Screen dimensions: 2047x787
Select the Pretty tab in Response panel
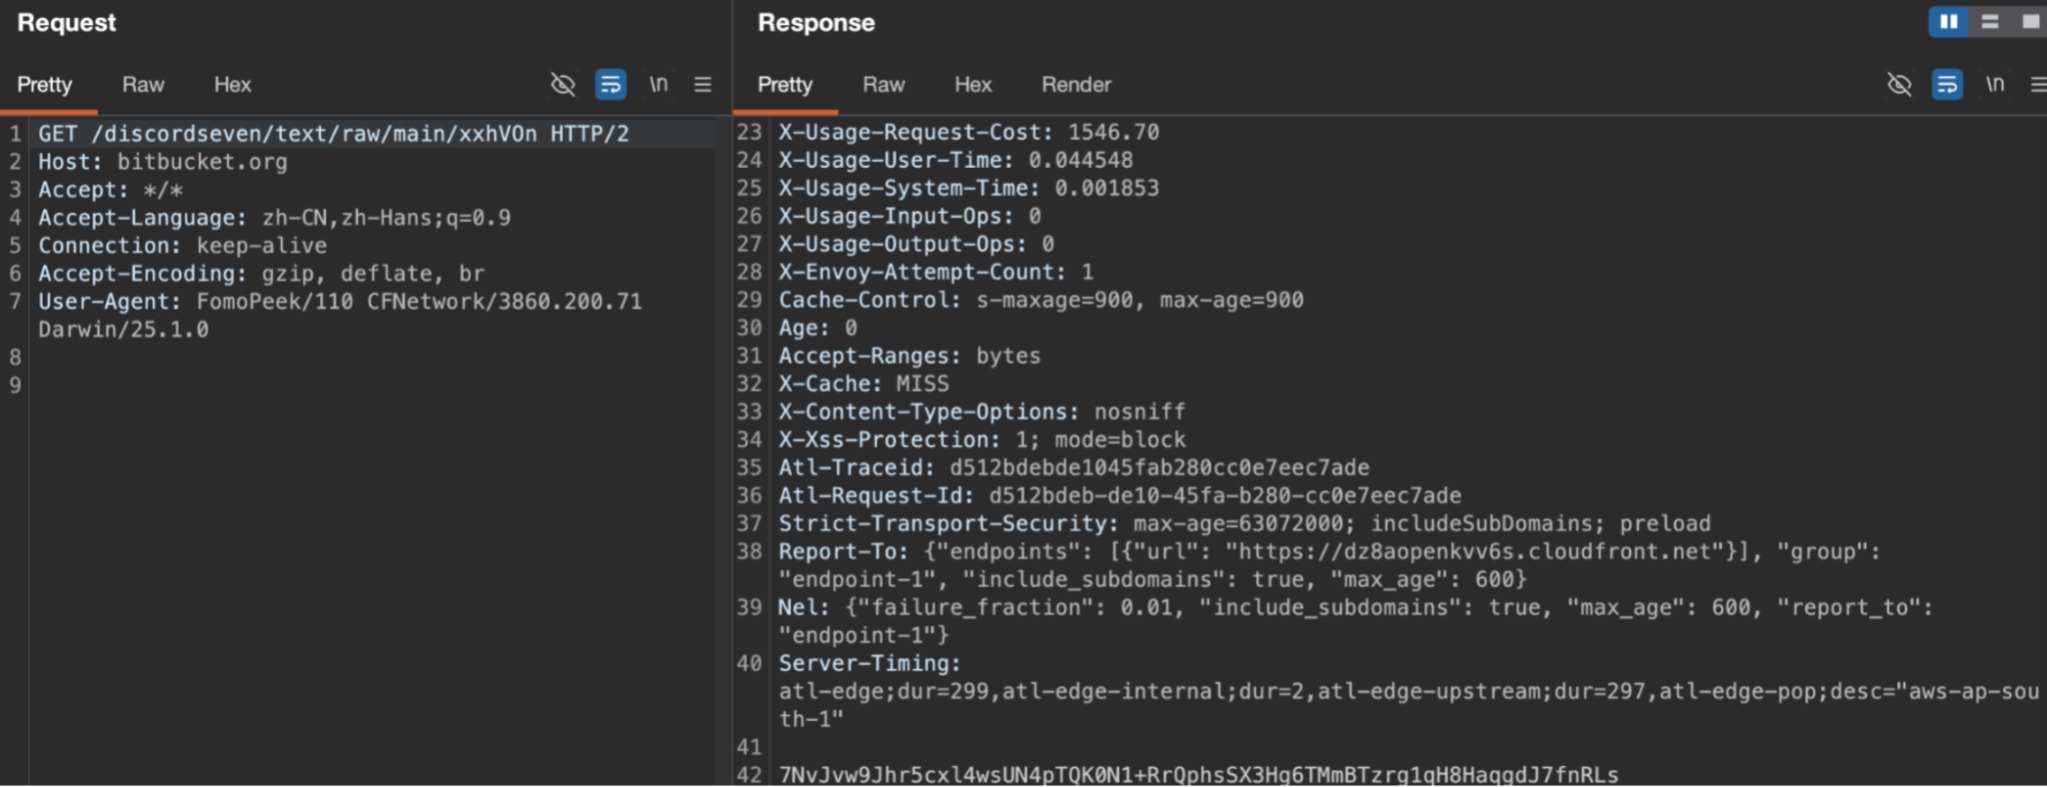click(785, 85)
